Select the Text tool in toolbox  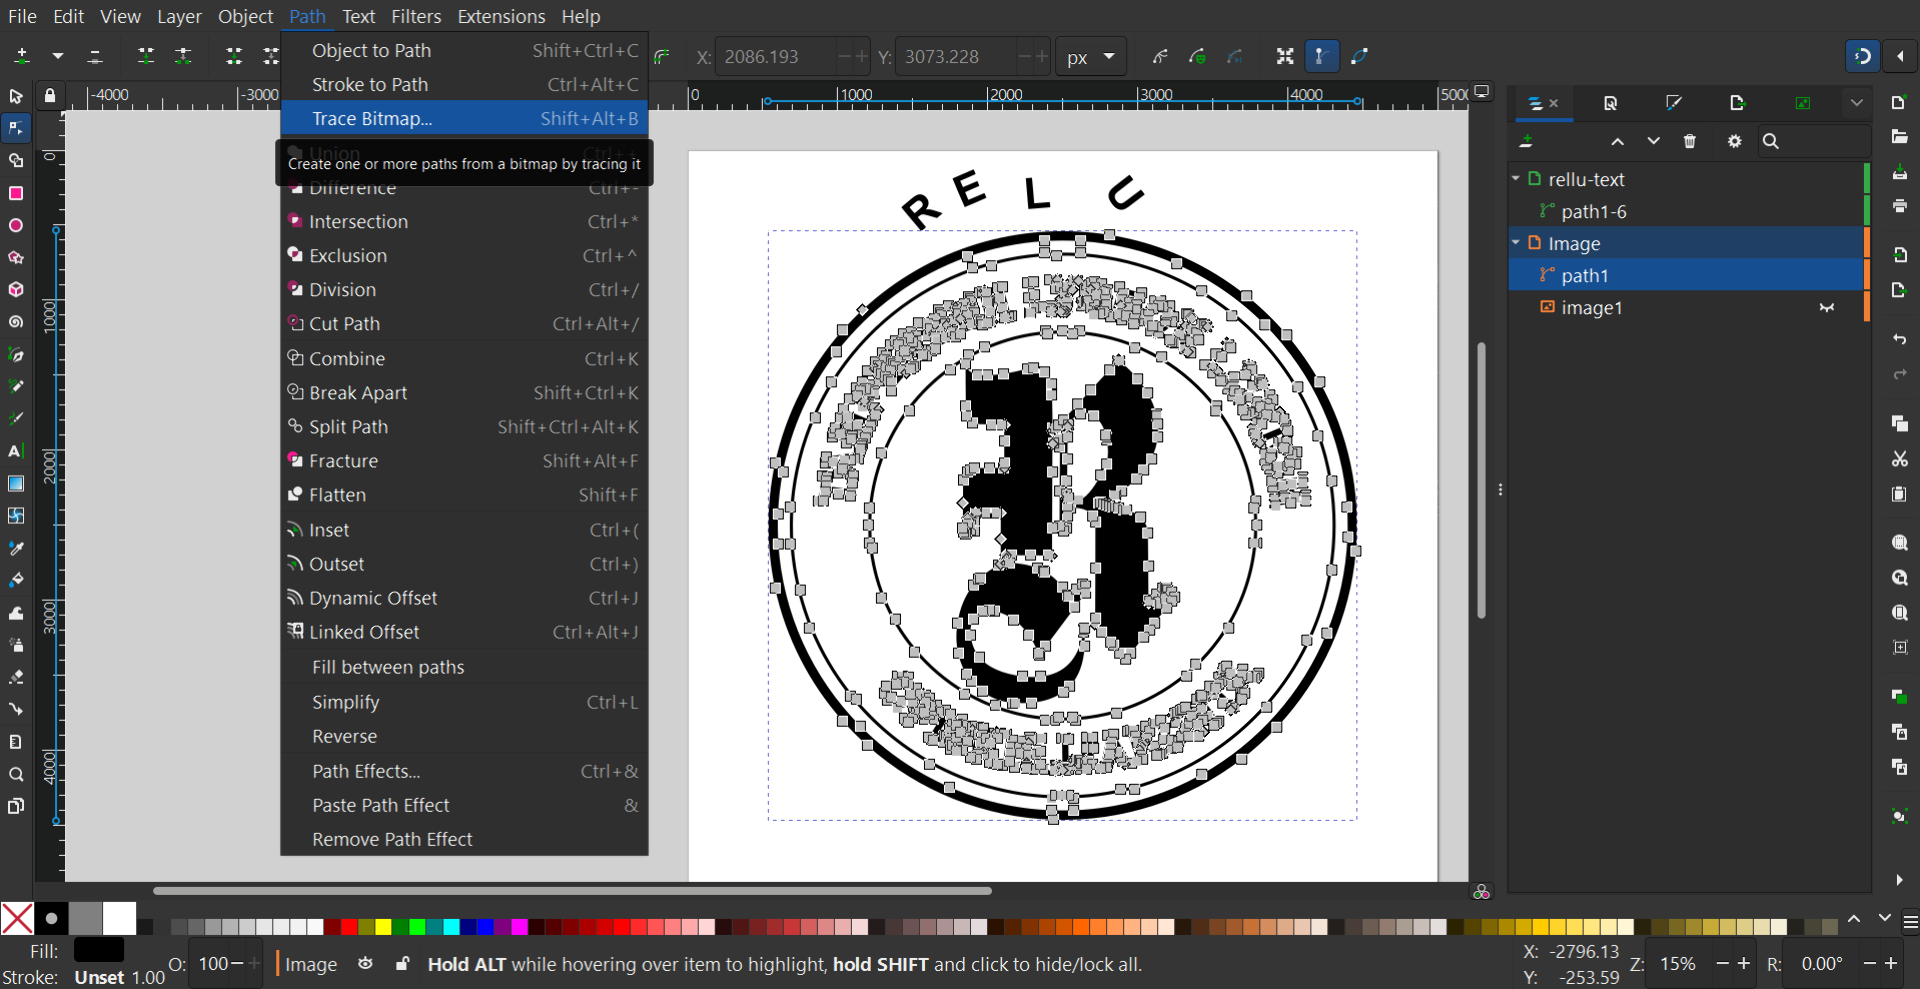pyautogui.click(x=16, y=451)
